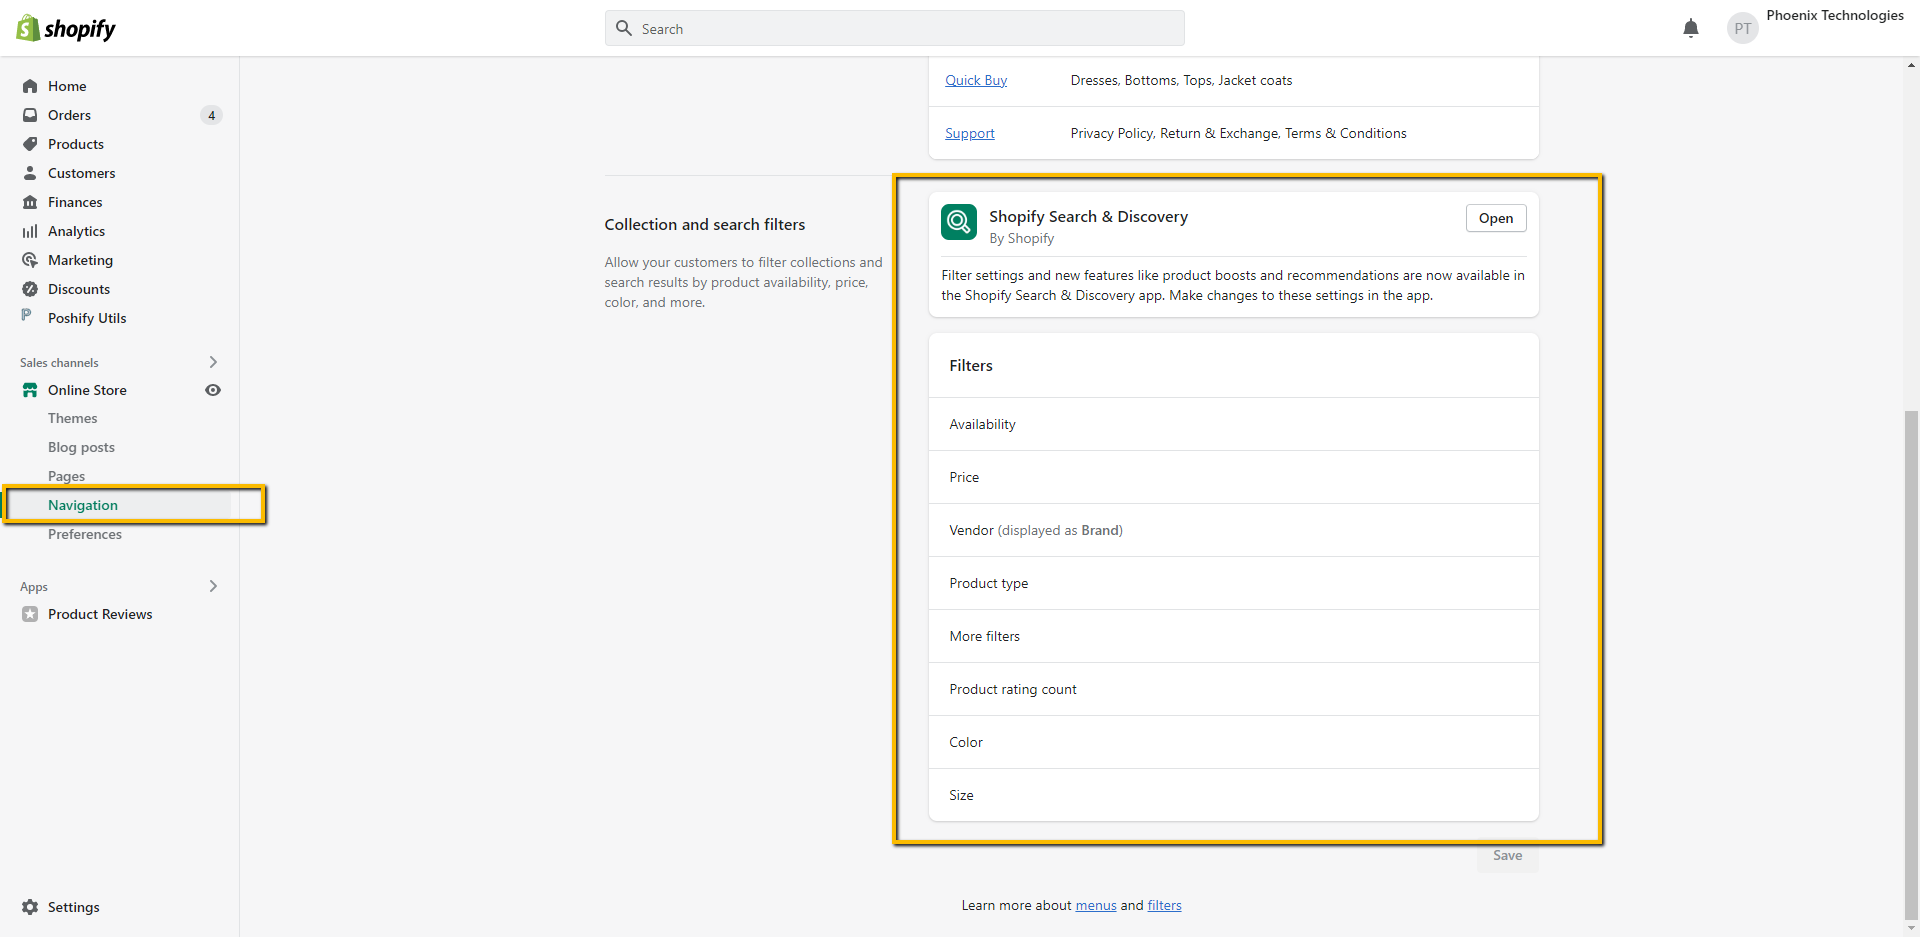Select Online Store channel
Image resolution: width=1920 pixels, height=937 pixels.
click(x=87, y=390)
